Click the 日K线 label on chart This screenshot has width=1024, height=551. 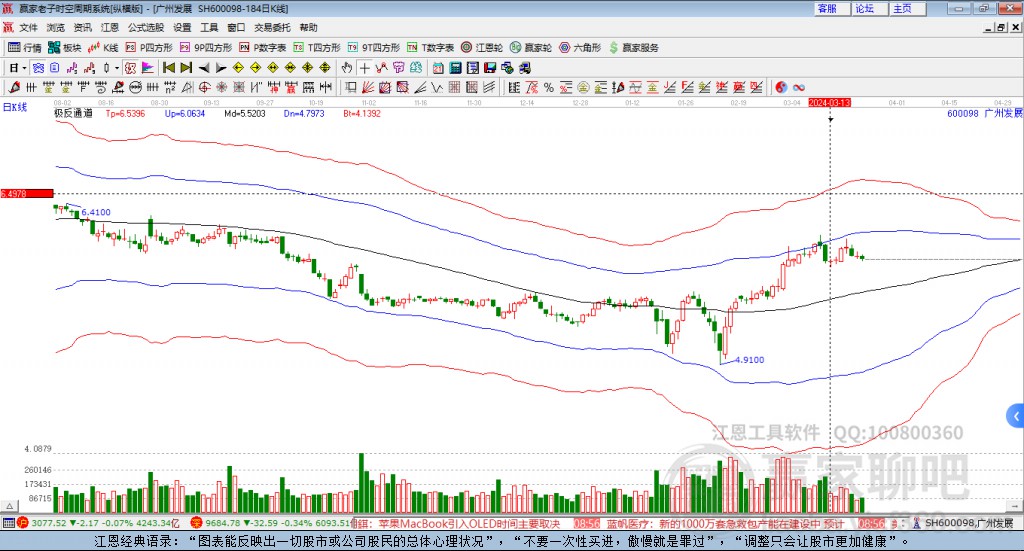tap(15, 107)
